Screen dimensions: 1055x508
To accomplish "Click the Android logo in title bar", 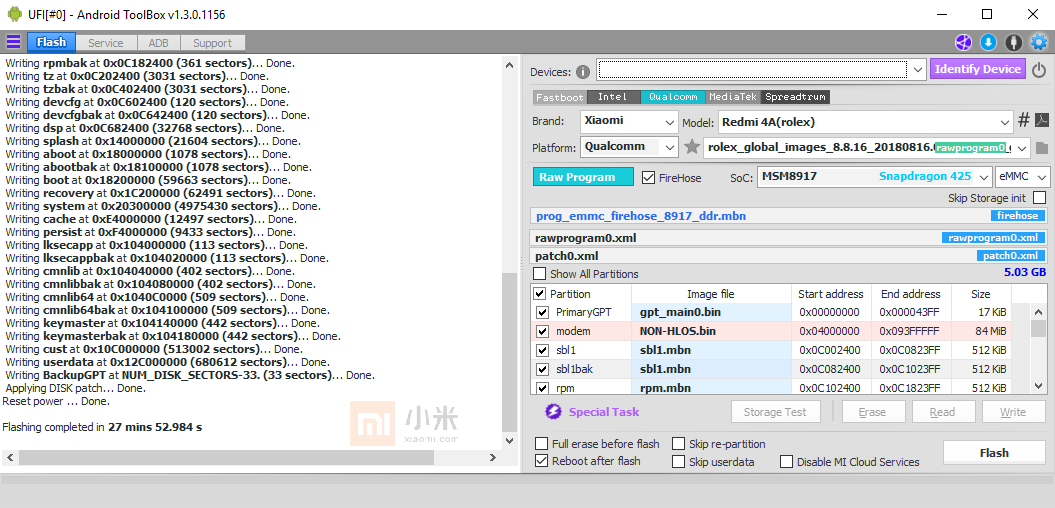I will coord(14,14).
